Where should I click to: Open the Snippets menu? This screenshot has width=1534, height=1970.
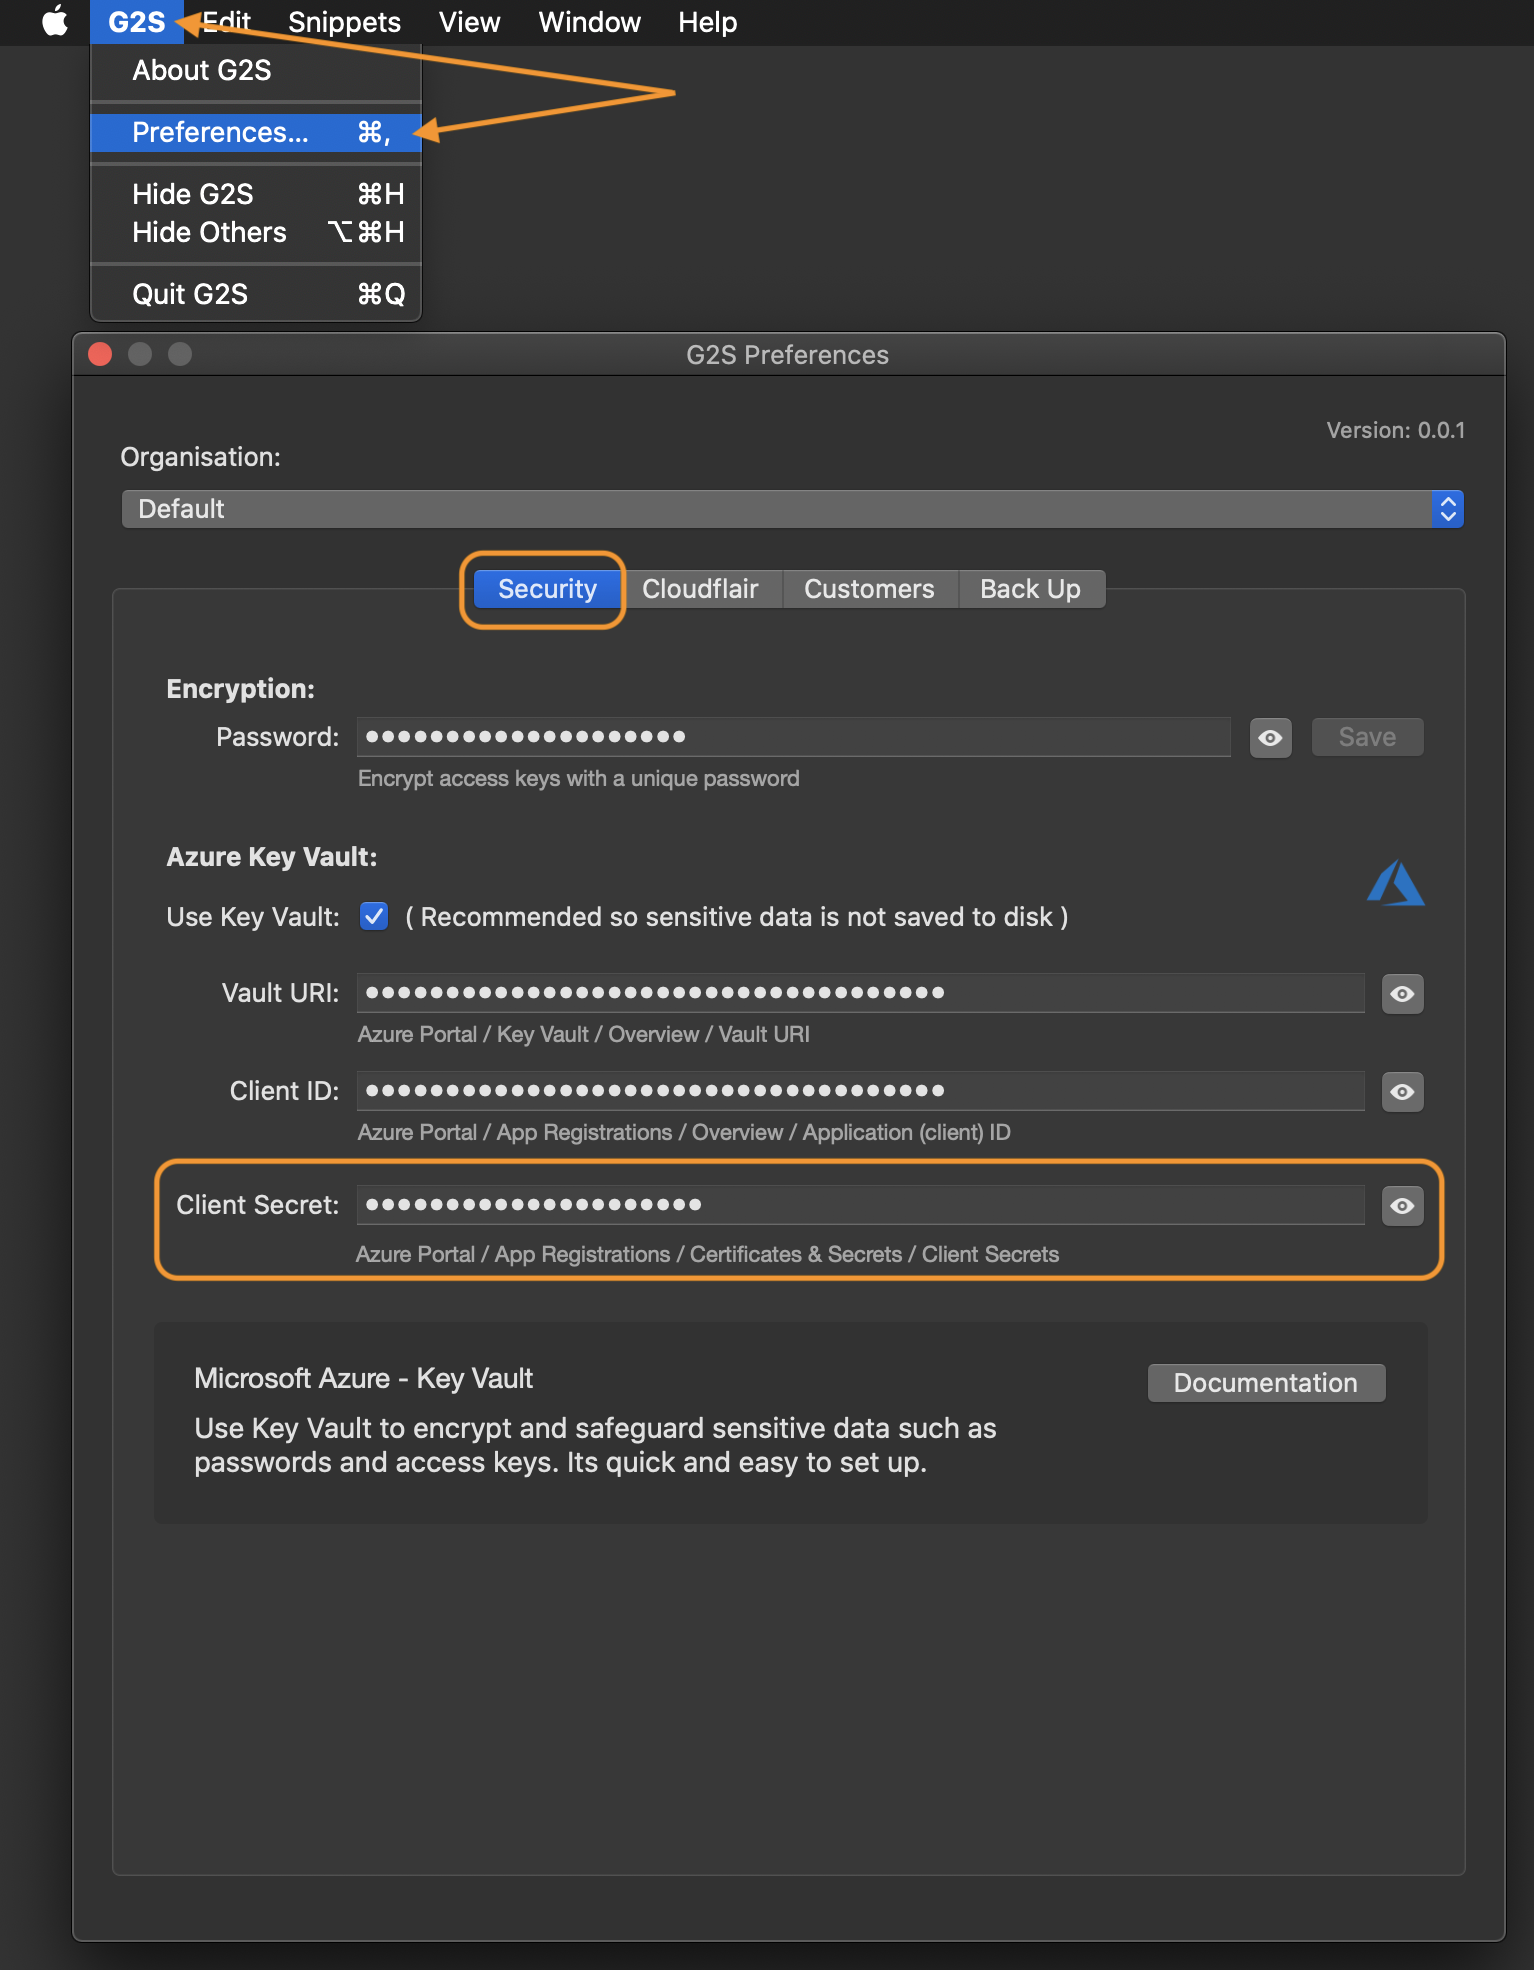coord(344,22)
